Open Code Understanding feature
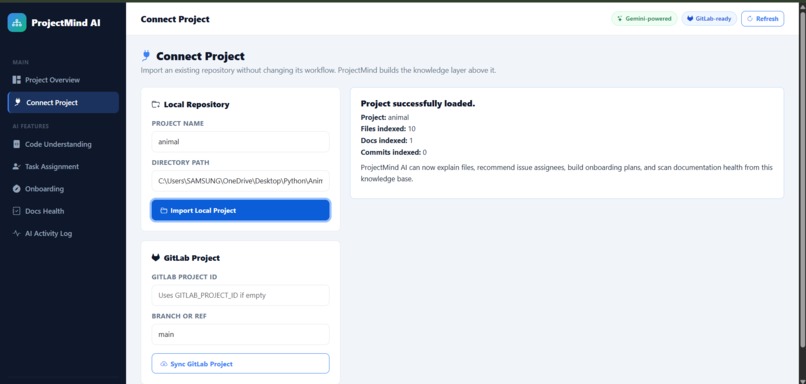Screen dimensions: 806x384 63,144
